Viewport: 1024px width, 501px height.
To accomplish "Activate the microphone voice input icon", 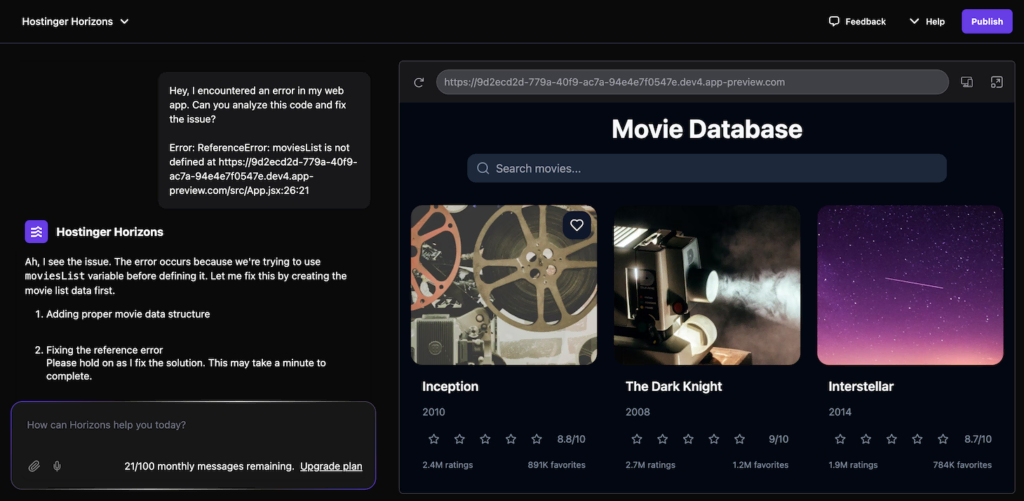I will point(57,466).
